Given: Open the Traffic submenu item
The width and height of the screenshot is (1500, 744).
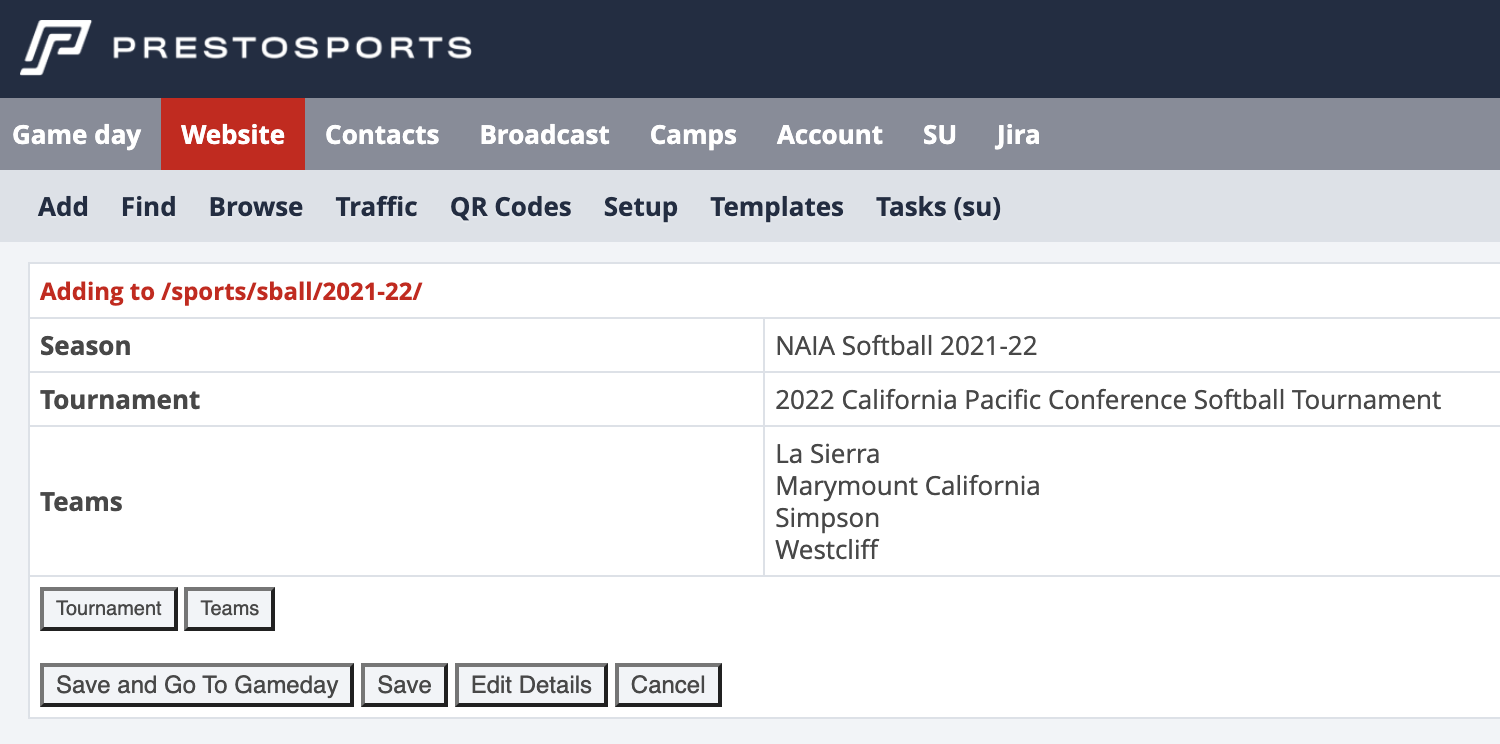Looking at the screenshot, I should pos(376,207).
